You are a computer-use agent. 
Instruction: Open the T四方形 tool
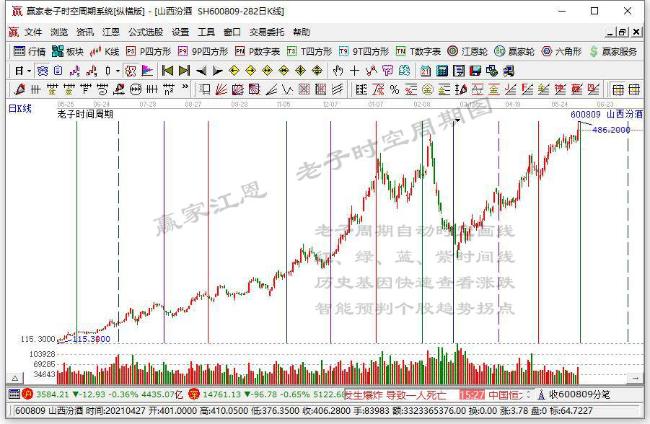click(x=310, y=51)
